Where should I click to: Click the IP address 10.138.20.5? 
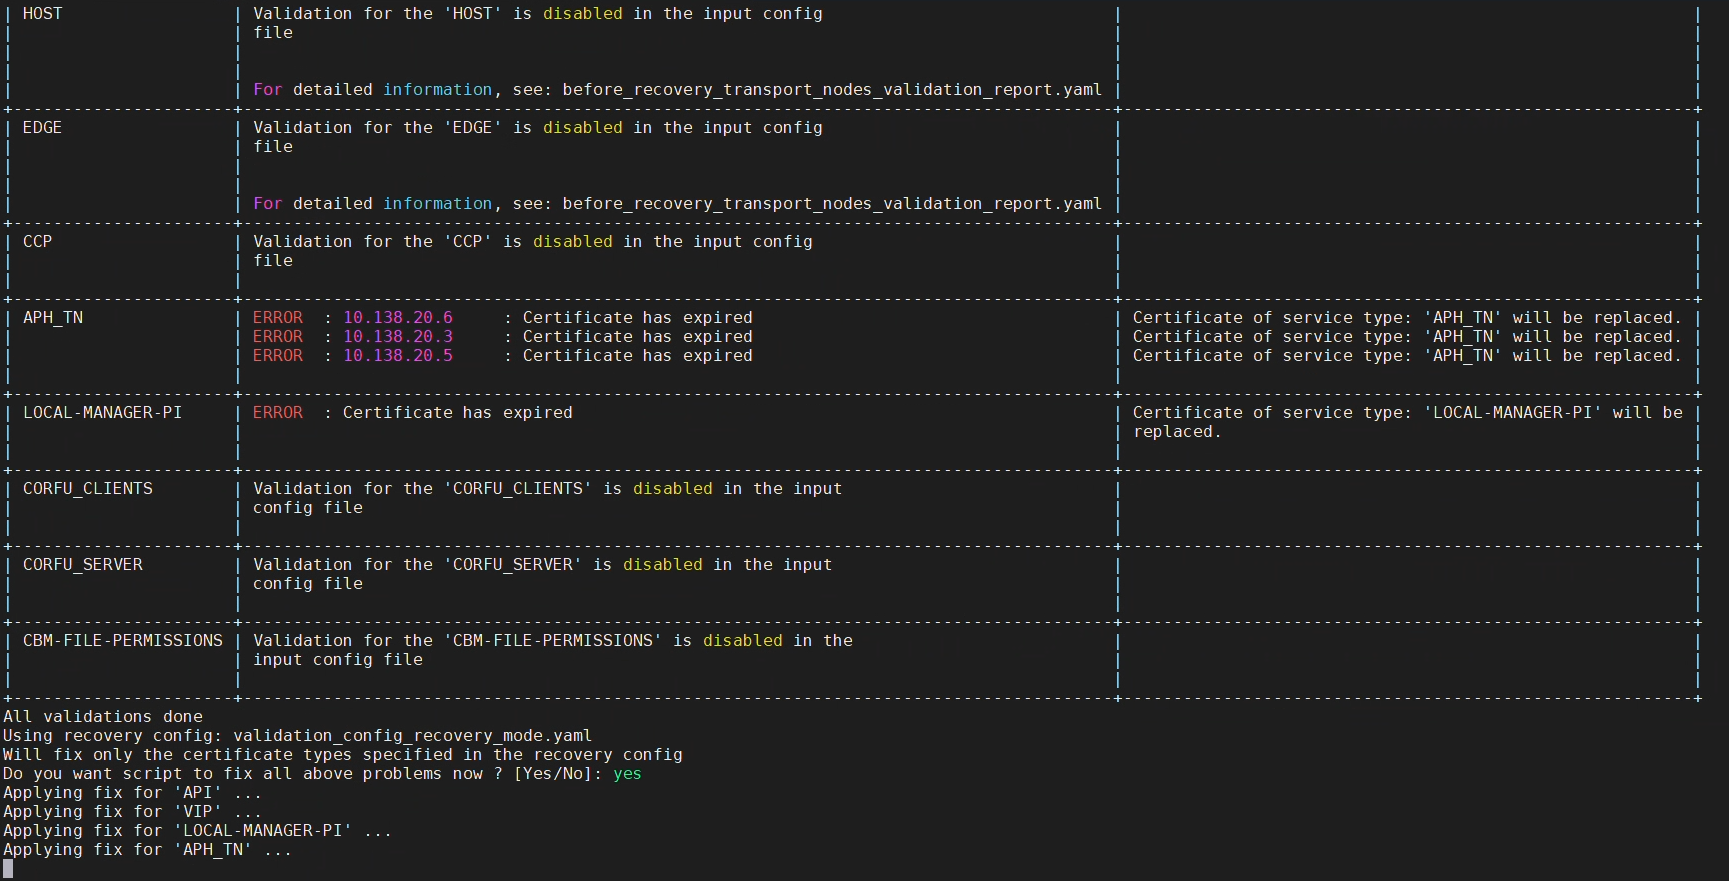tap(398, 356)
